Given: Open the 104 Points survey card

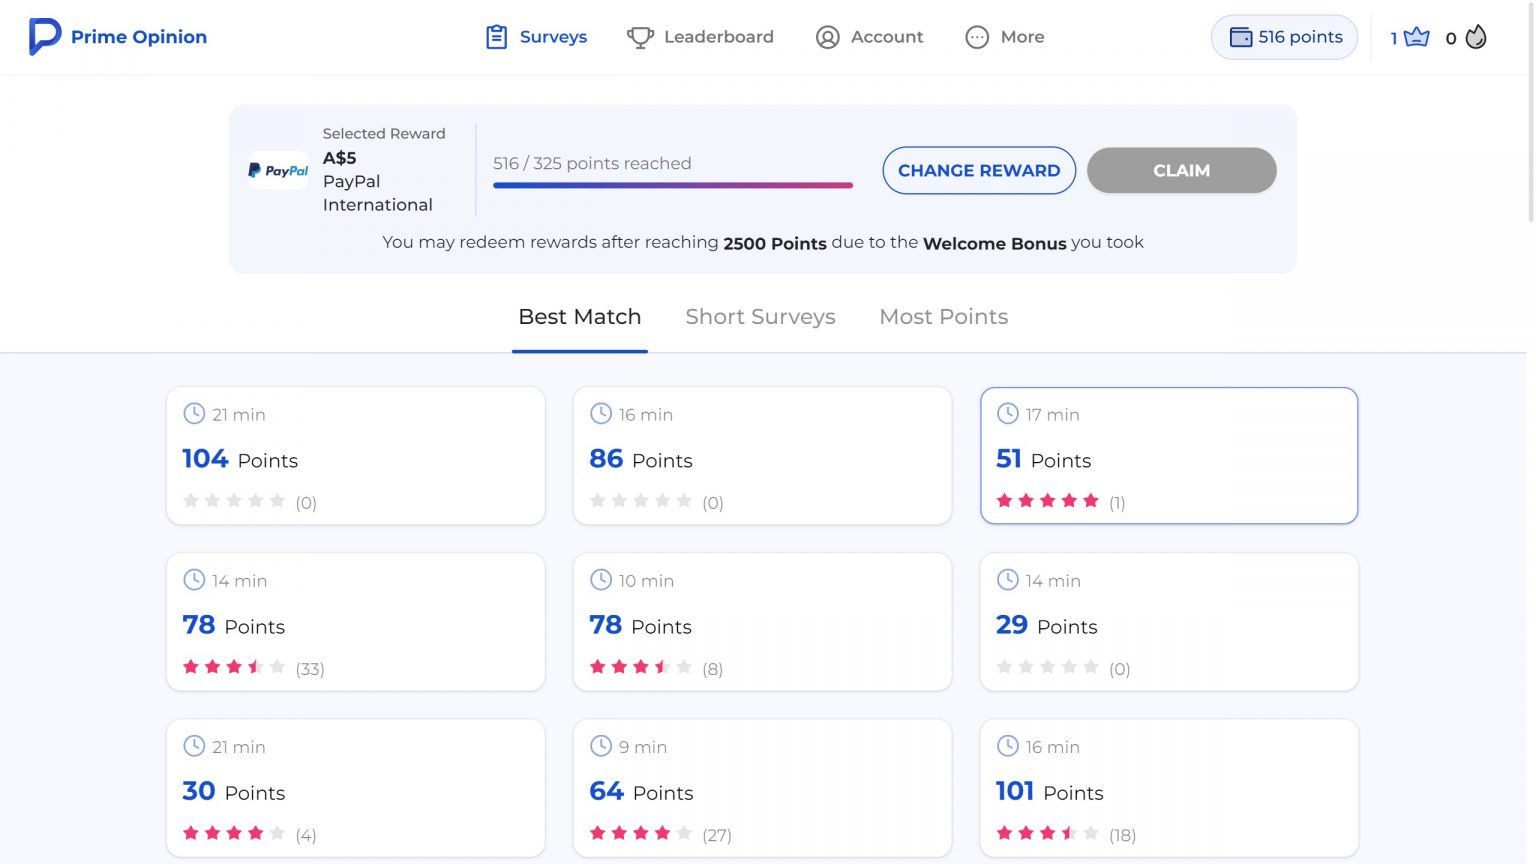Looking at the screenshot, I should coord(355,455).
